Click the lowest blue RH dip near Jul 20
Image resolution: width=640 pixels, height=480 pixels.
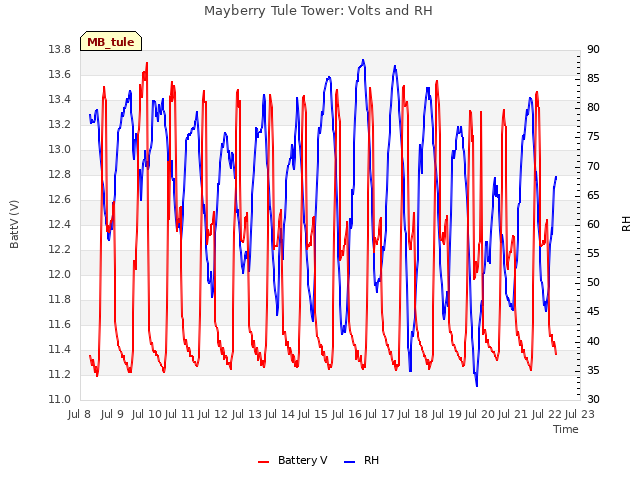[476, 385]
